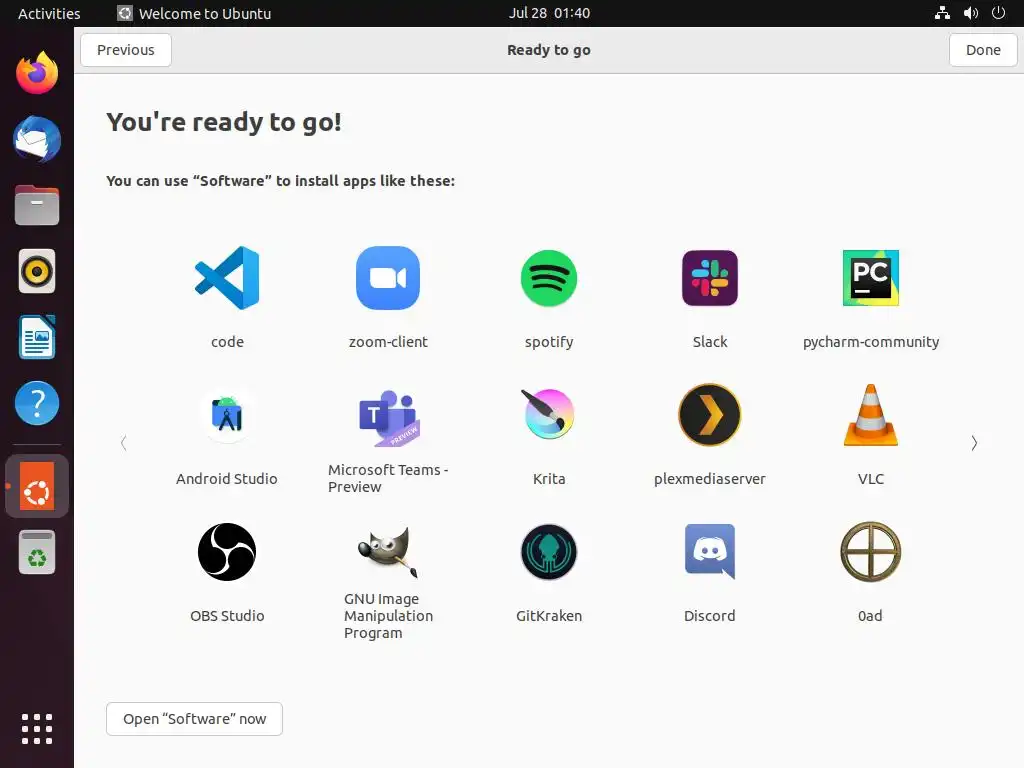Select the OBS Studio icon

tap(227, 552)
